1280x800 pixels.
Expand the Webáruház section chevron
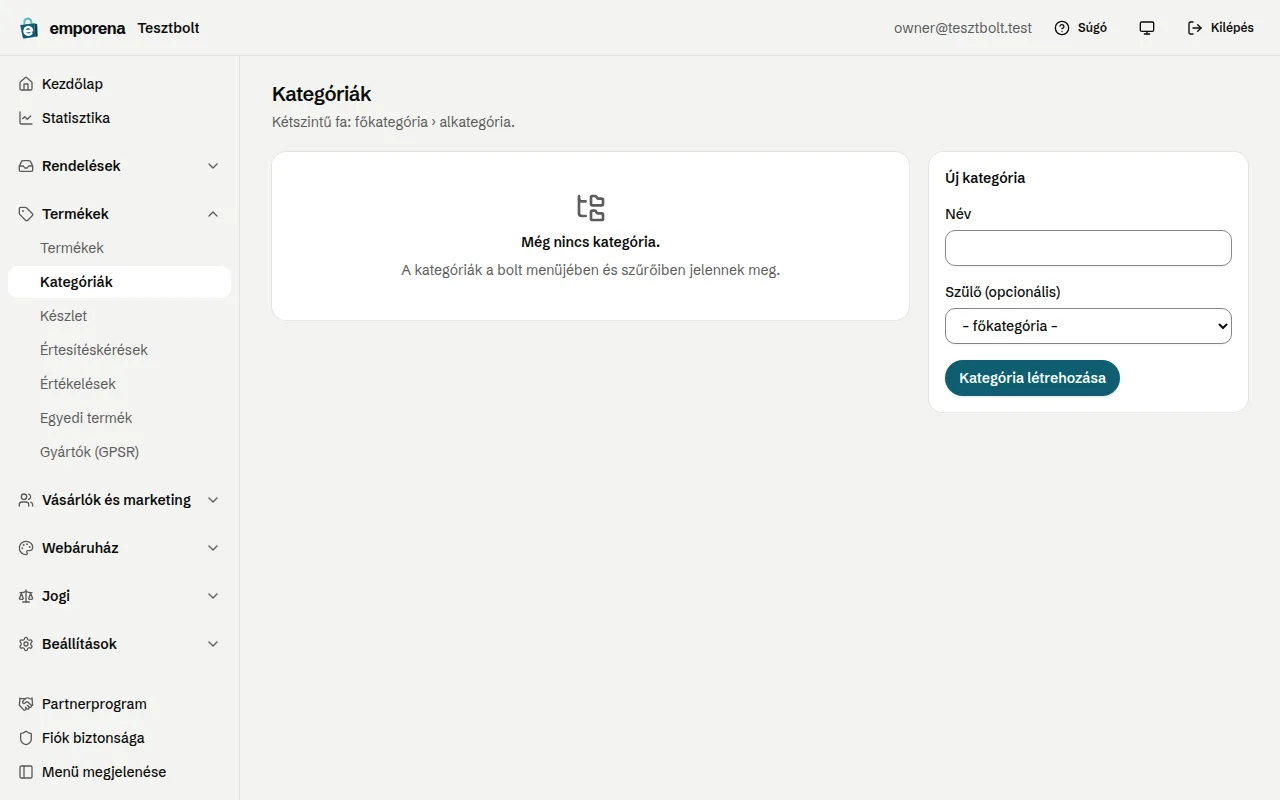click(x=213, y=548)
